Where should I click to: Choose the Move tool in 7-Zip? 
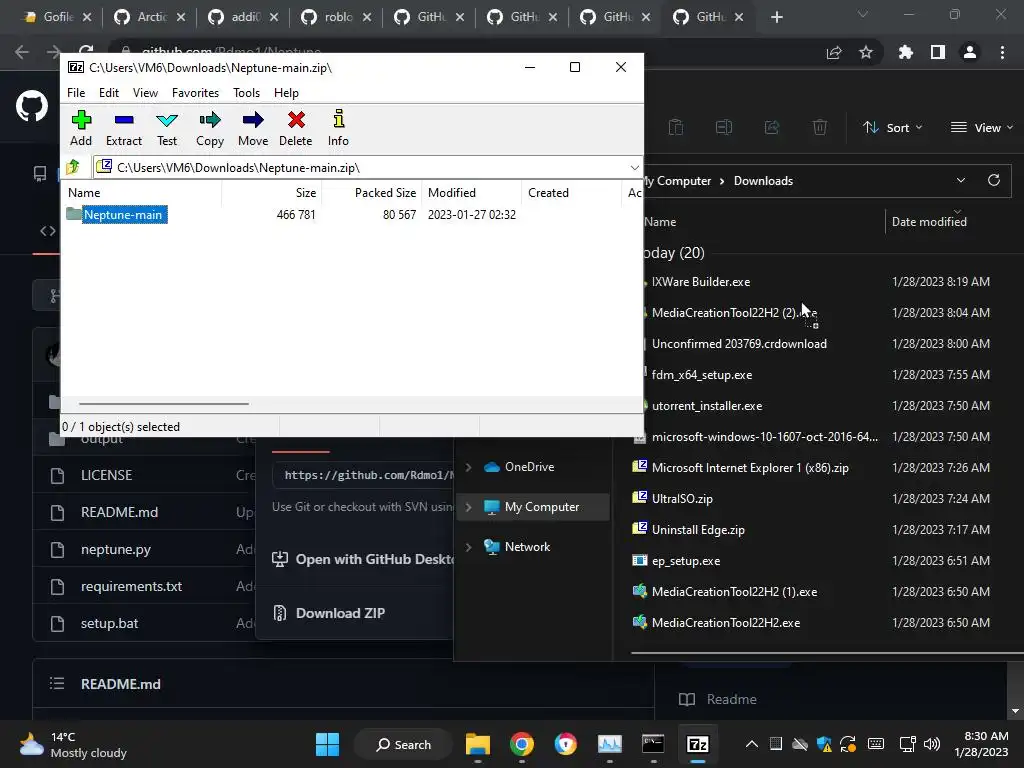click(x=253, y=128)
